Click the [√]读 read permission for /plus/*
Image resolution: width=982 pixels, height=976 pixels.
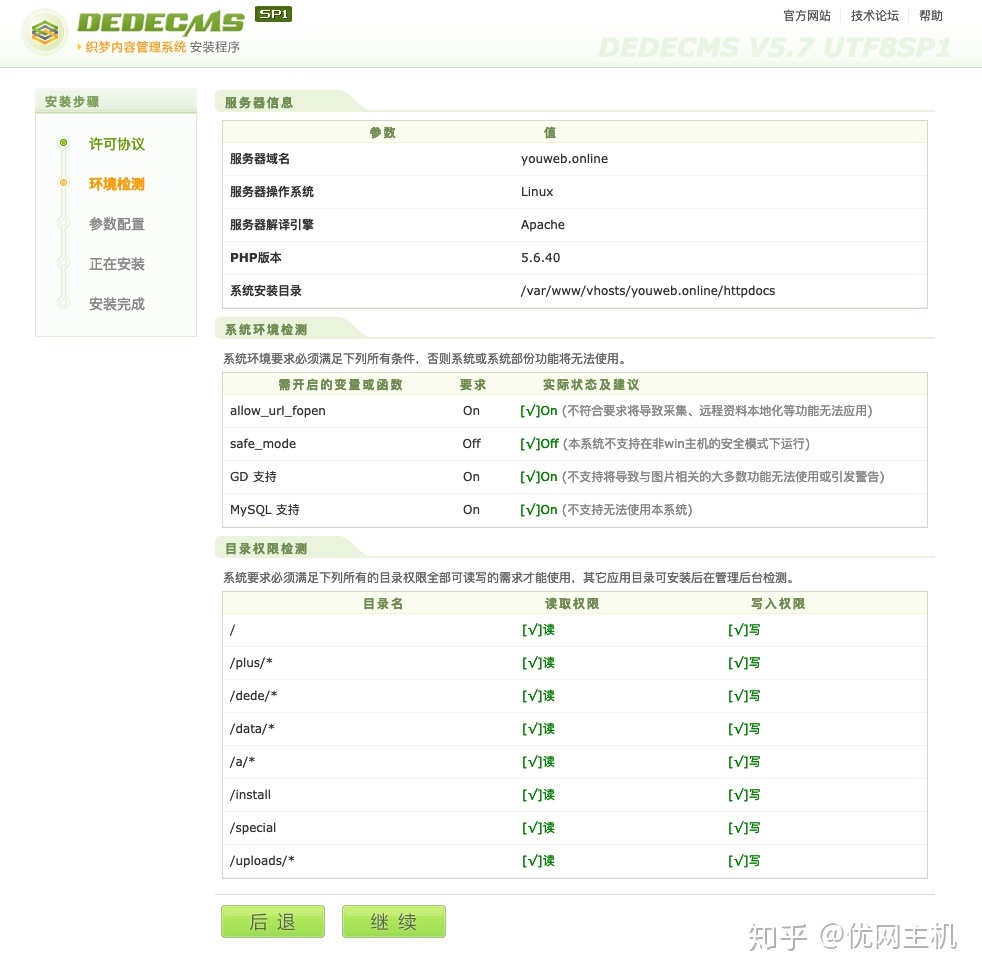pos(538,662)
